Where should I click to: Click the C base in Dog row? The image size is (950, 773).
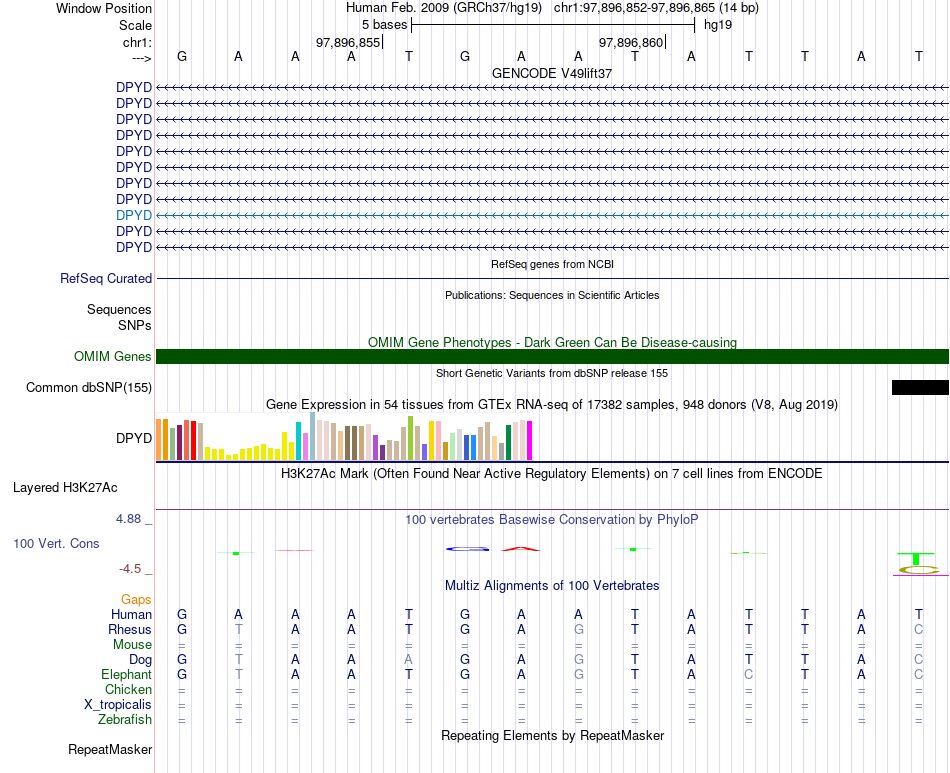[918, 660]
